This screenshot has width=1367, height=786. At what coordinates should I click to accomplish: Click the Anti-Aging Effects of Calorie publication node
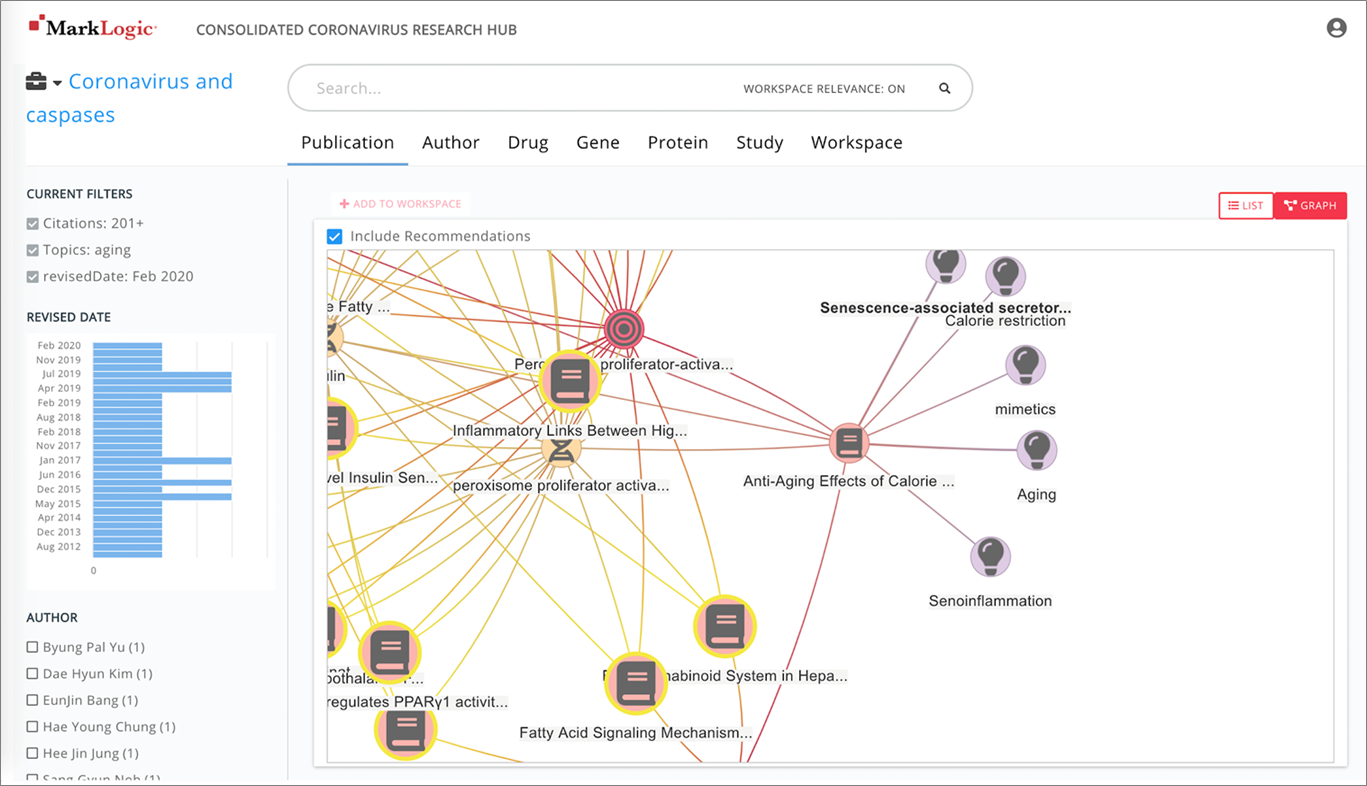(x=848, y=441)
